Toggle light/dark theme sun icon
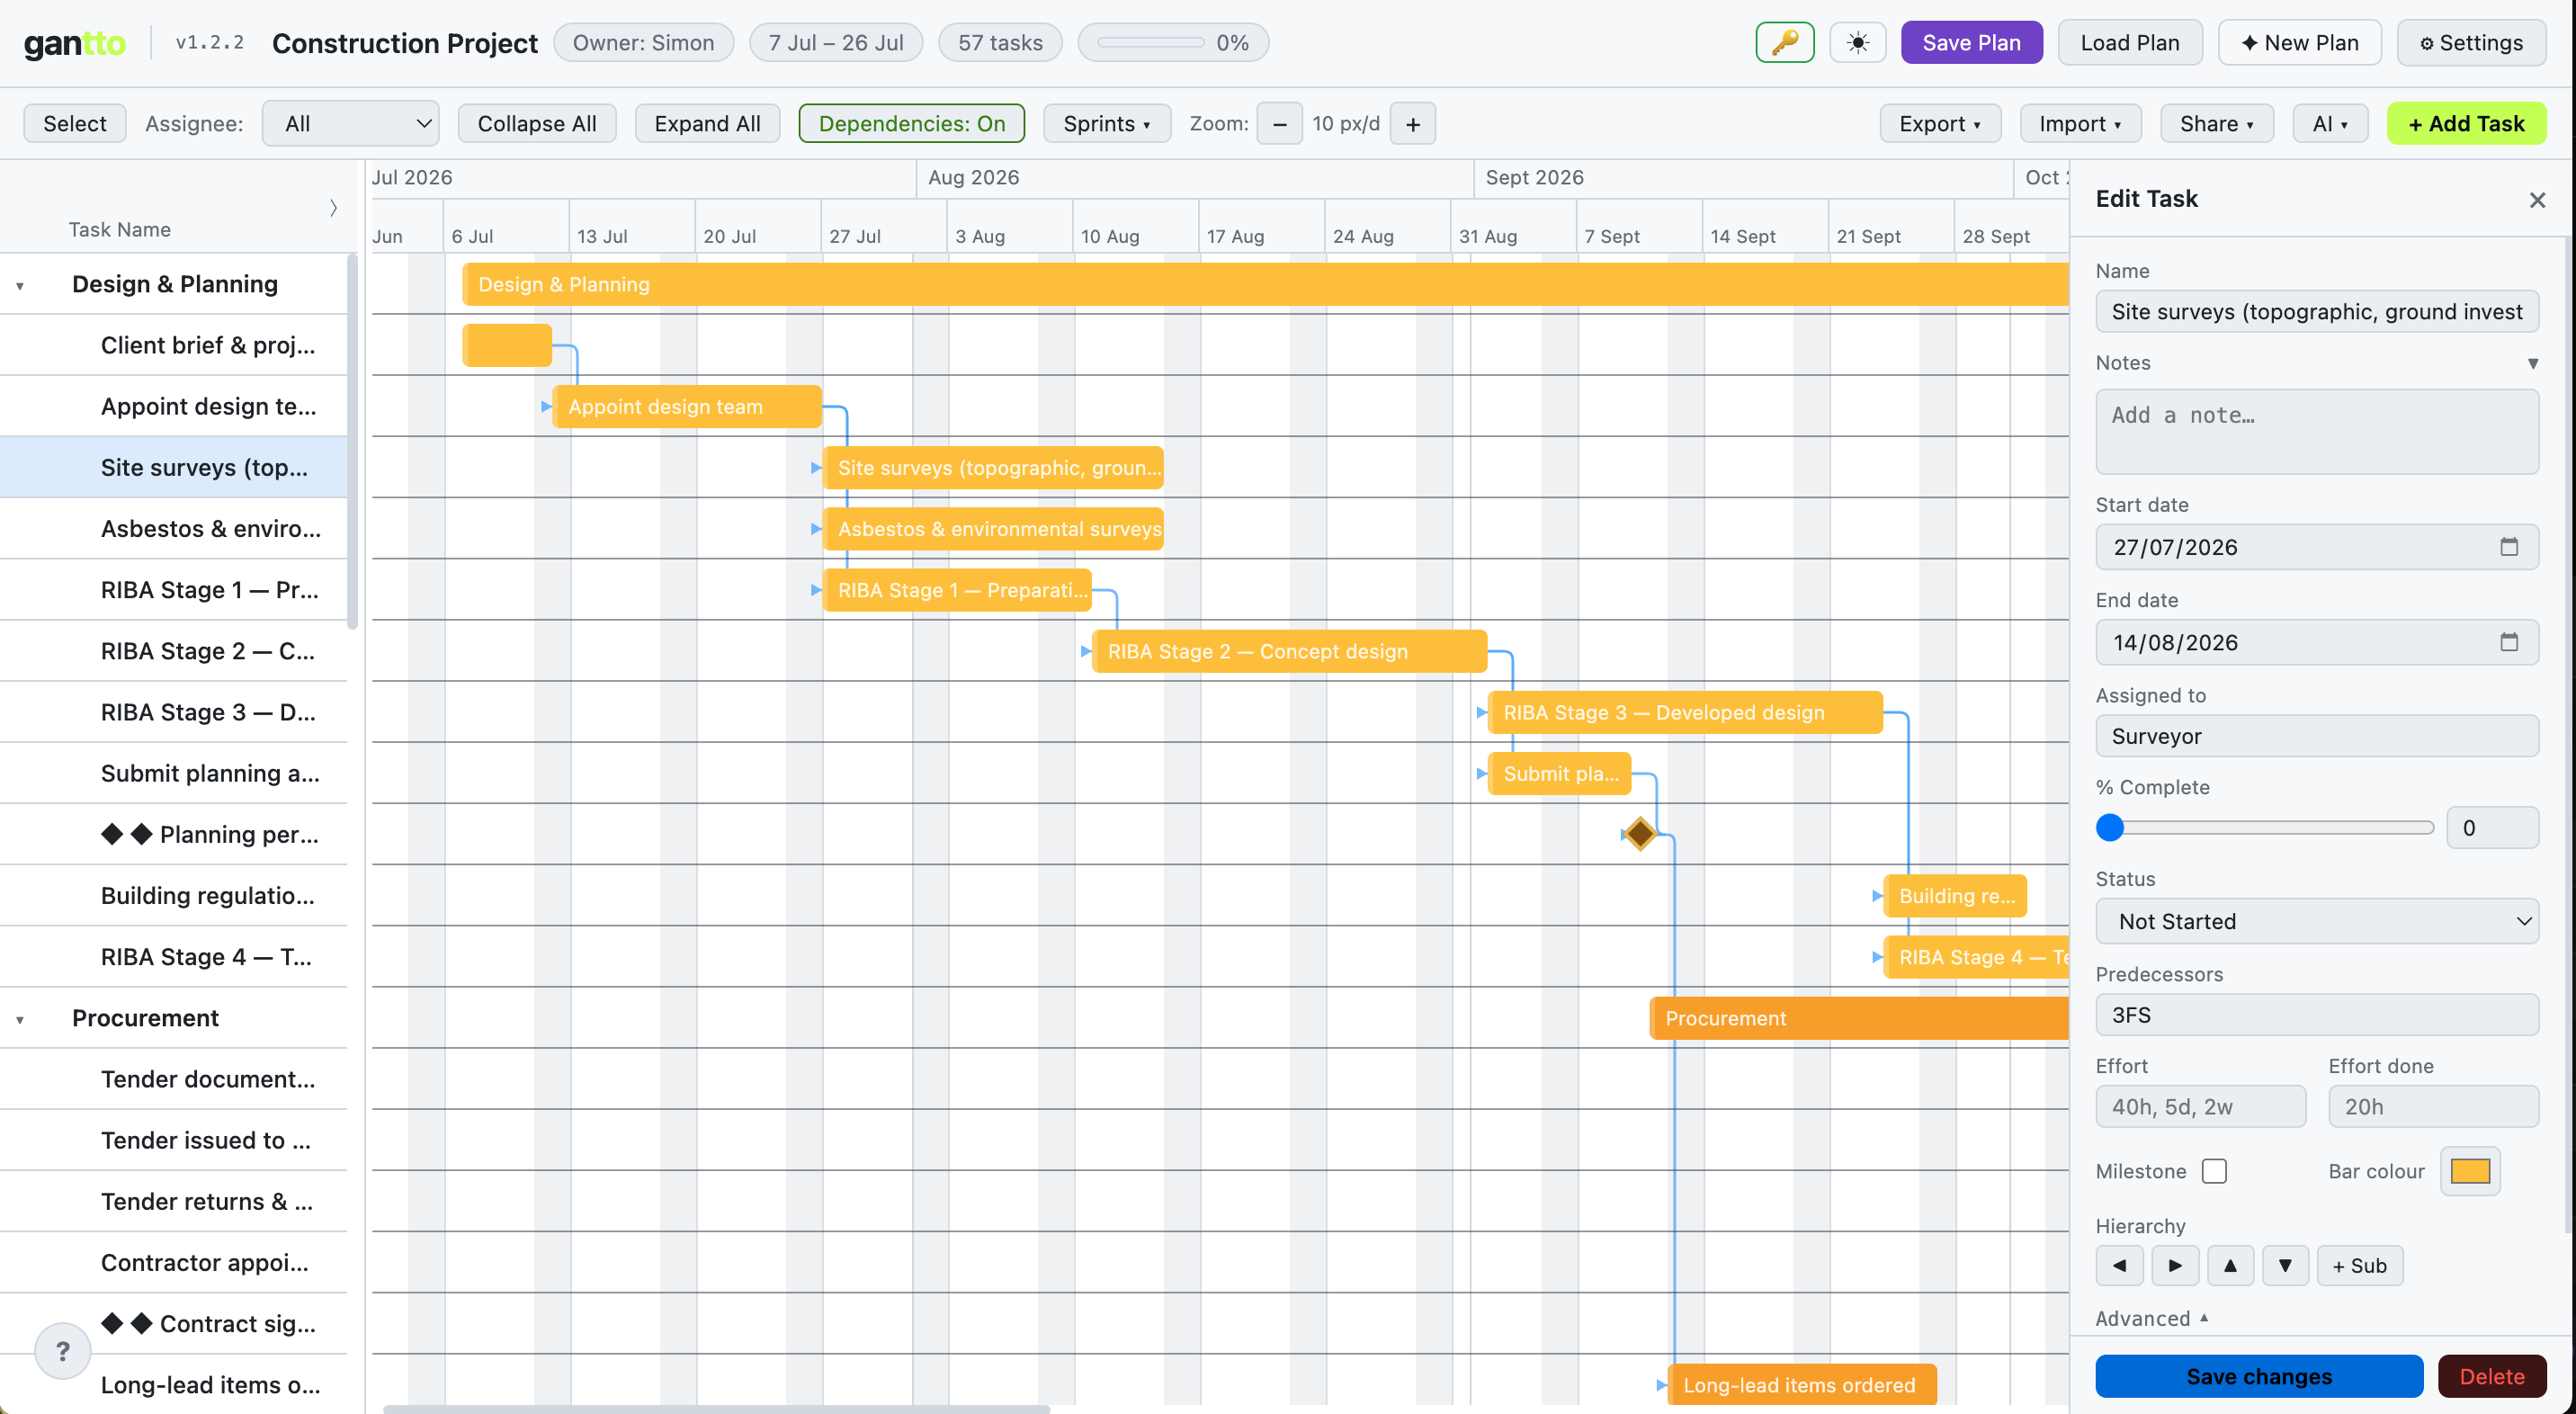 tap(1857, 43)
